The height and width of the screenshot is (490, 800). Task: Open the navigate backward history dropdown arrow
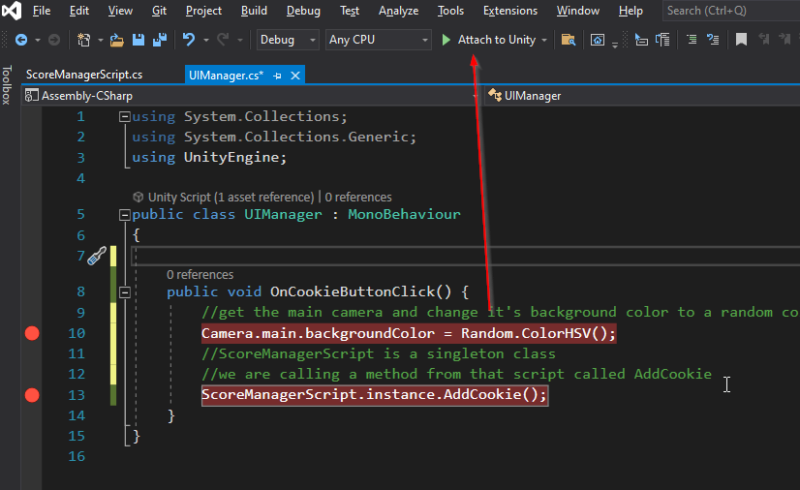tap(38, 40)
